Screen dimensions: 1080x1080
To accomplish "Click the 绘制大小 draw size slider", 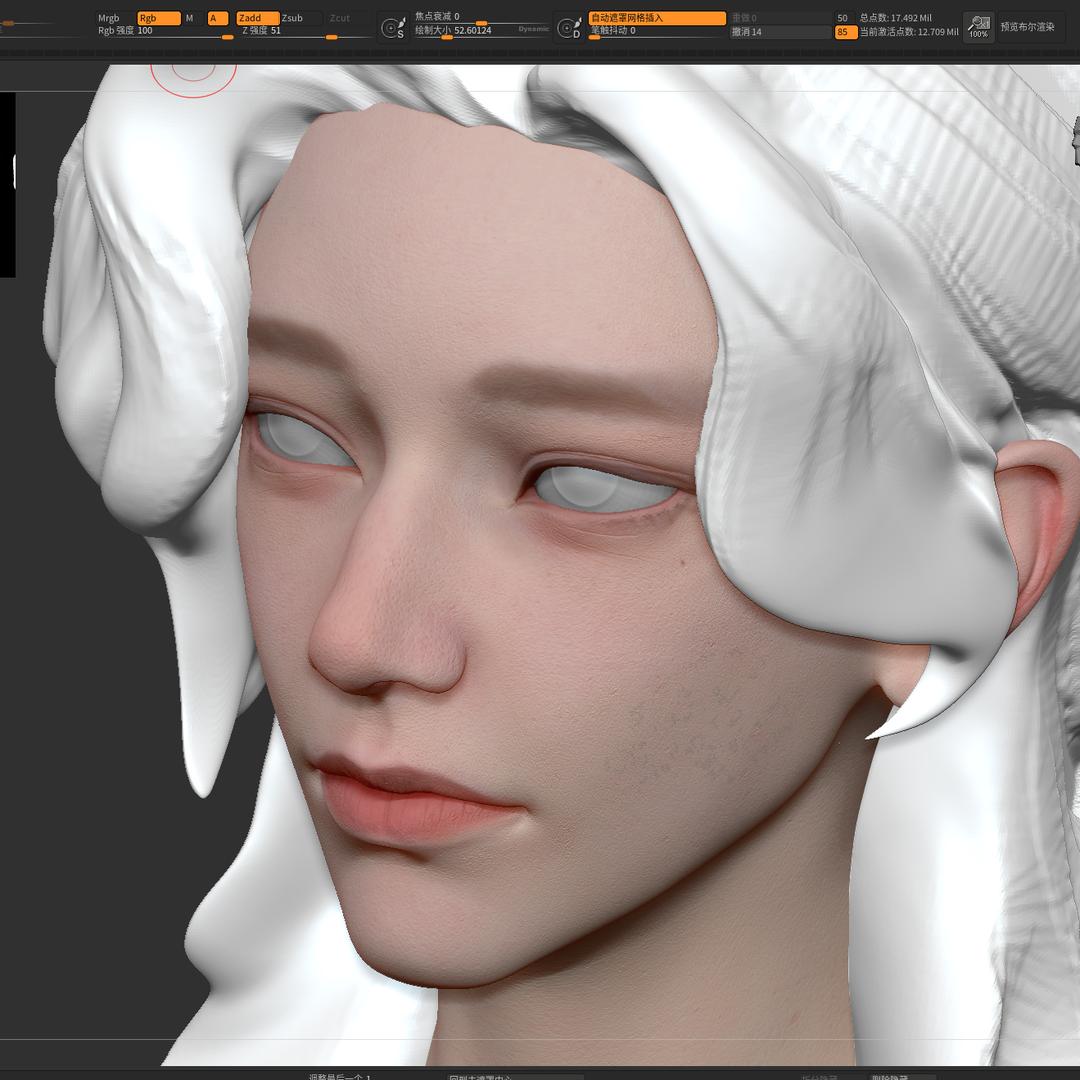I will point(480,31).
